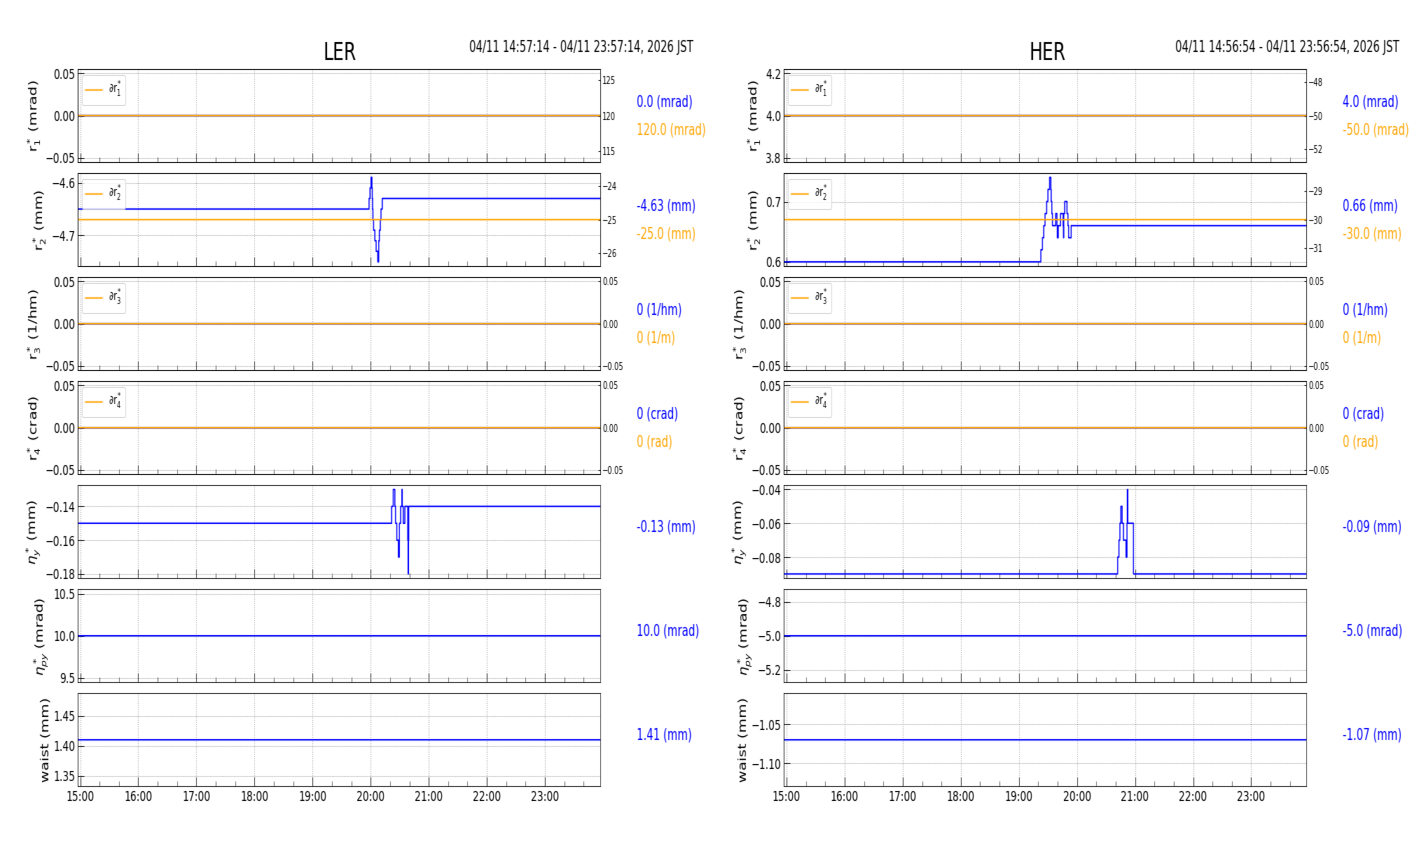The height and width of the screenshot is (864, 1412).
Task: Click the blue 4.0 (mrad) readout
Action: coord(1370,102)
